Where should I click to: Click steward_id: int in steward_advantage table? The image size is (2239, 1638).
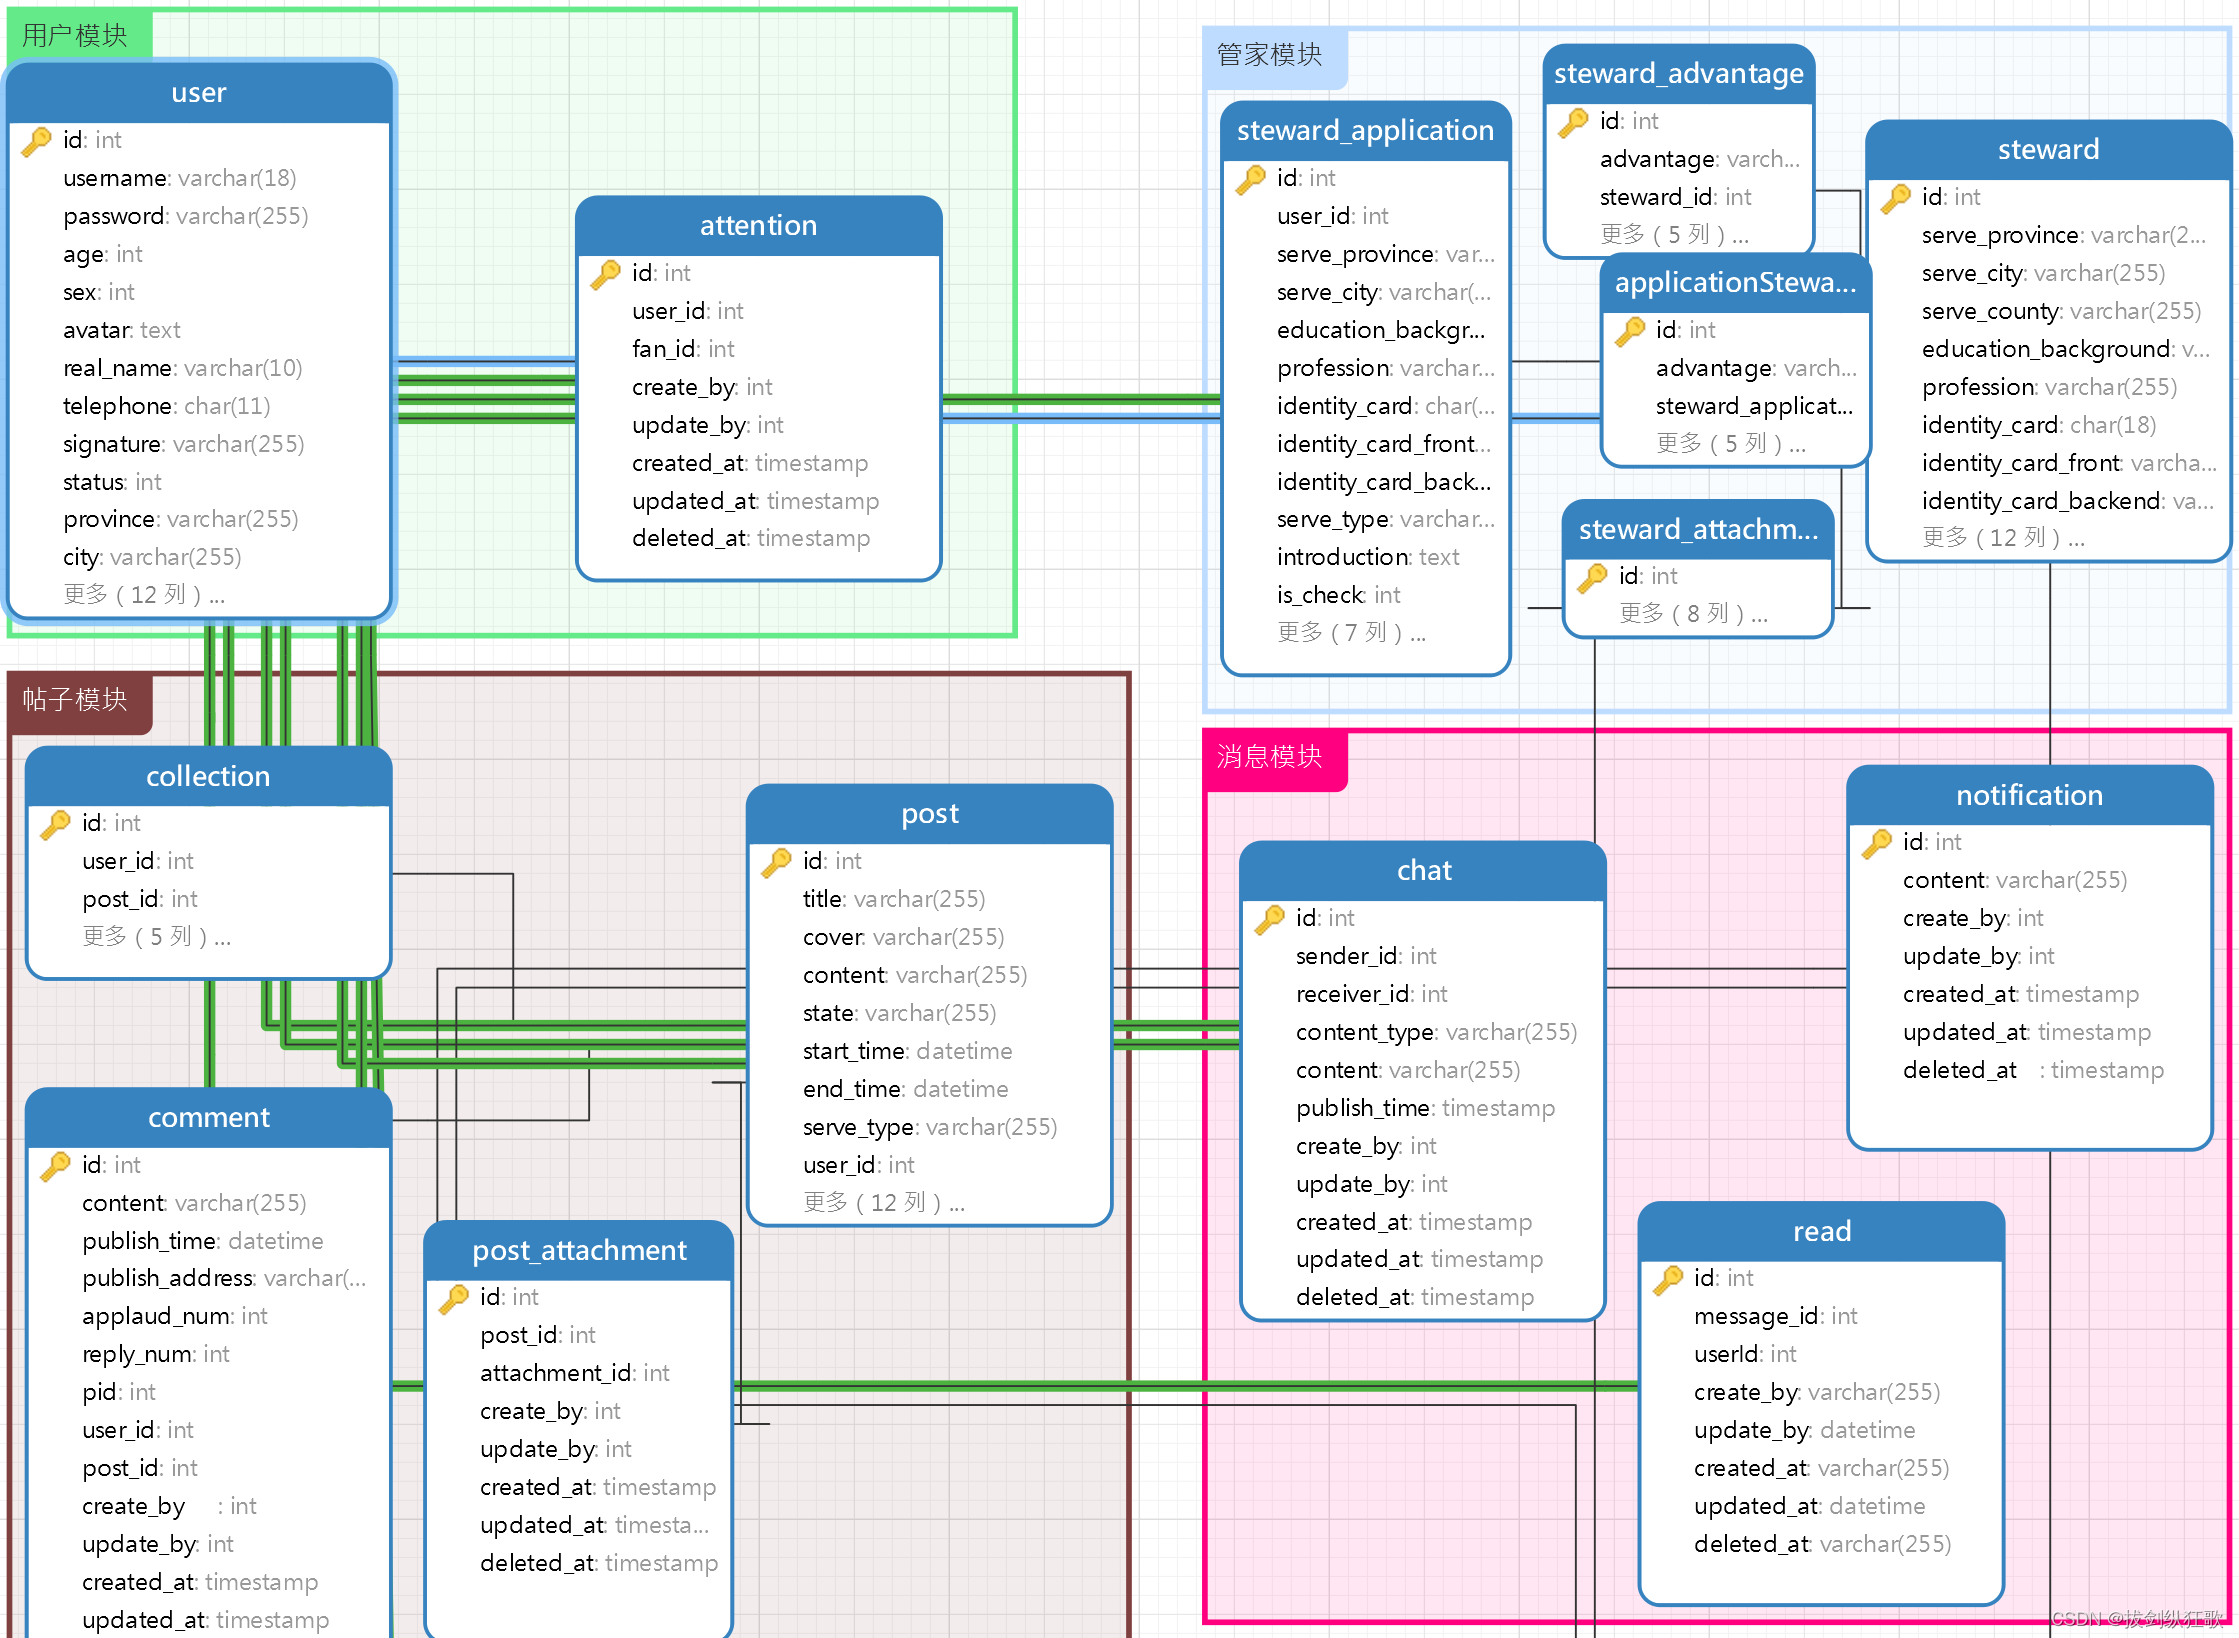(1675, 198)
